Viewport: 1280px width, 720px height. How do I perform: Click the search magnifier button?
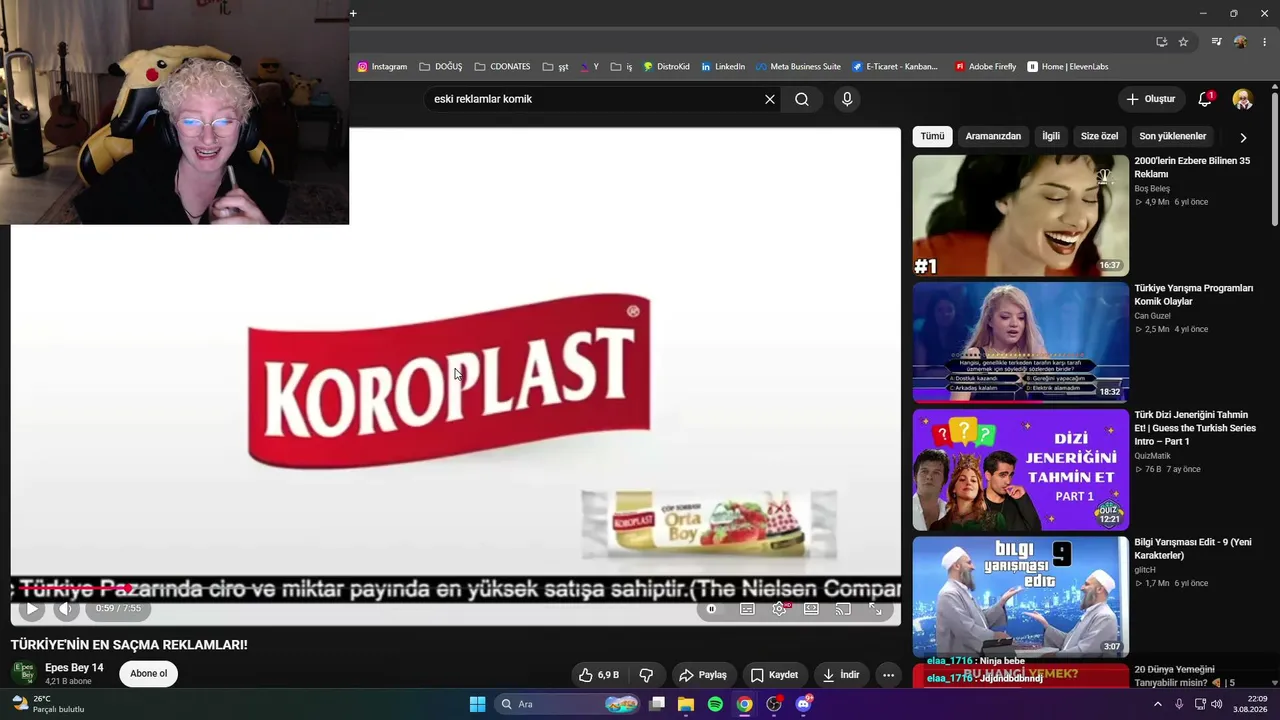[802, 99]
